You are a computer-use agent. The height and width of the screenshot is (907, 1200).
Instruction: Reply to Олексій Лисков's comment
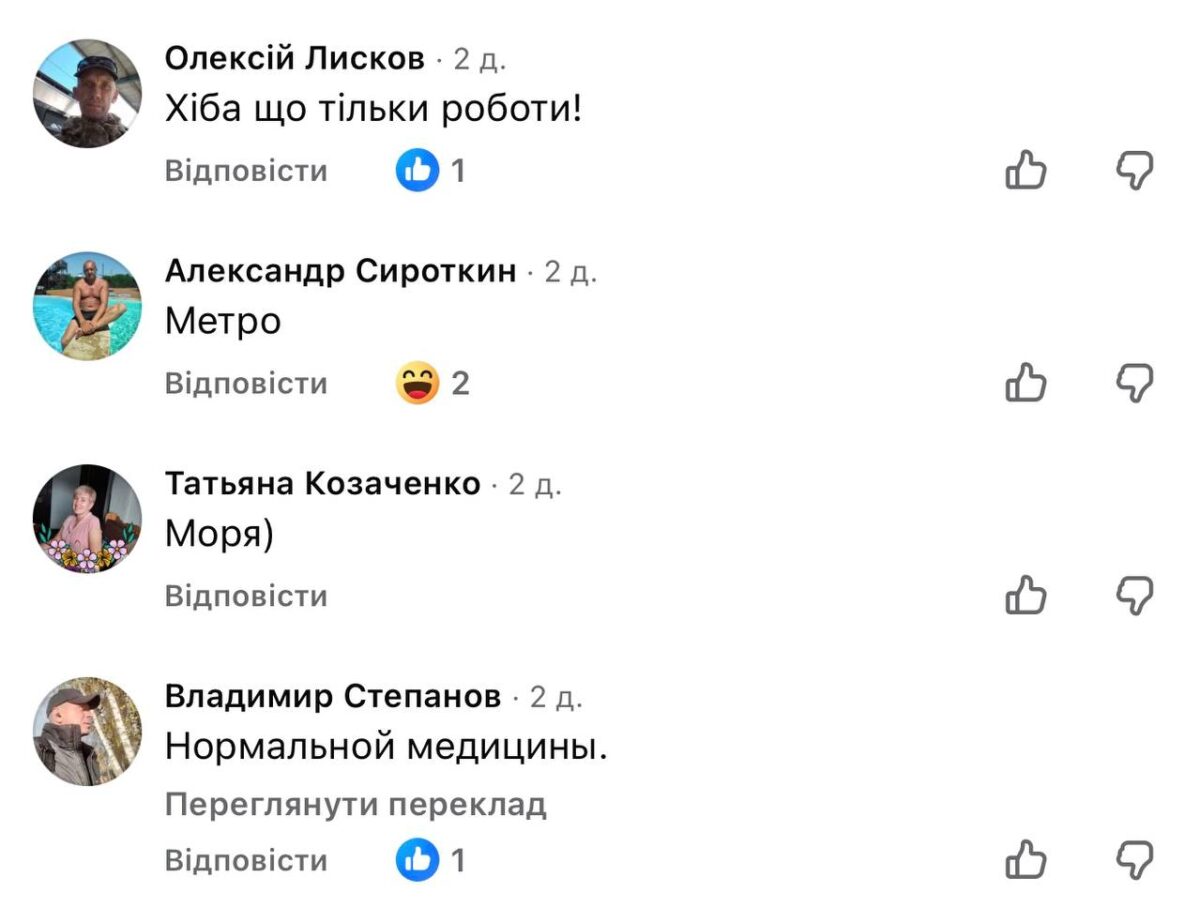(246, 171)
